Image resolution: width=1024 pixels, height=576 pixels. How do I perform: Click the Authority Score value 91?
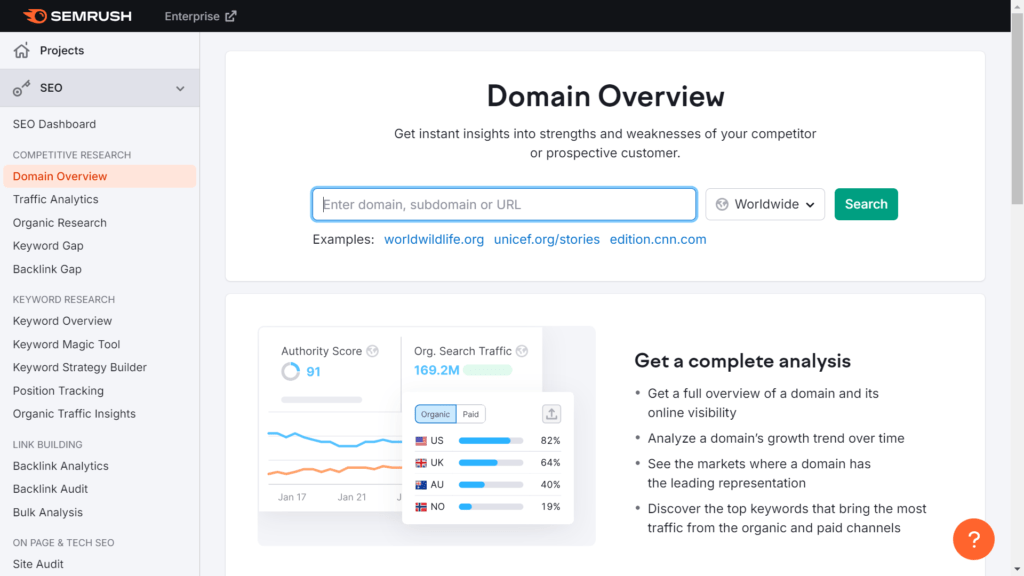(x=313, y=372)
